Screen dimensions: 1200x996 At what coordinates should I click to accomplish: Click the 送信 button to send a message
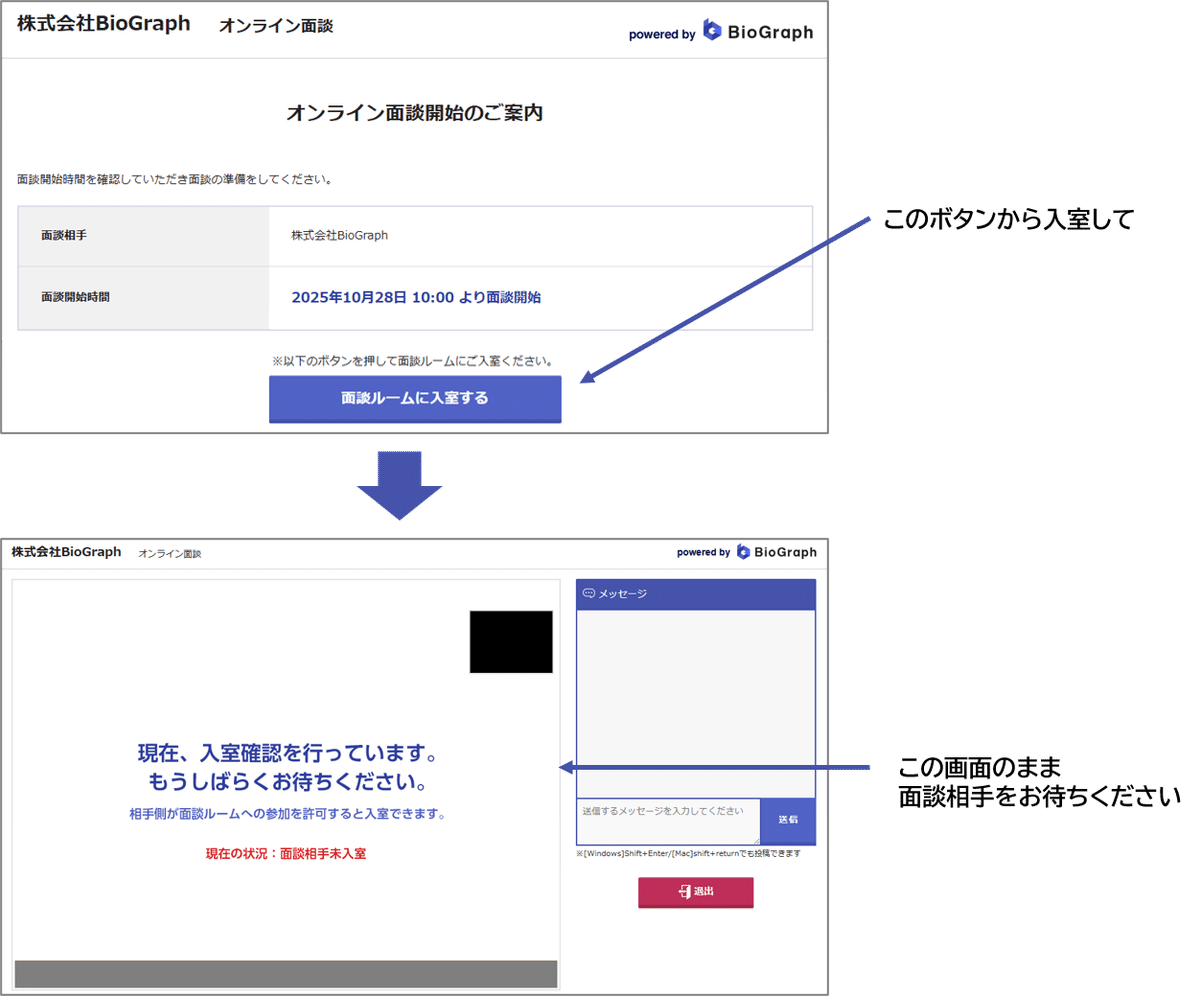[788, 820]
